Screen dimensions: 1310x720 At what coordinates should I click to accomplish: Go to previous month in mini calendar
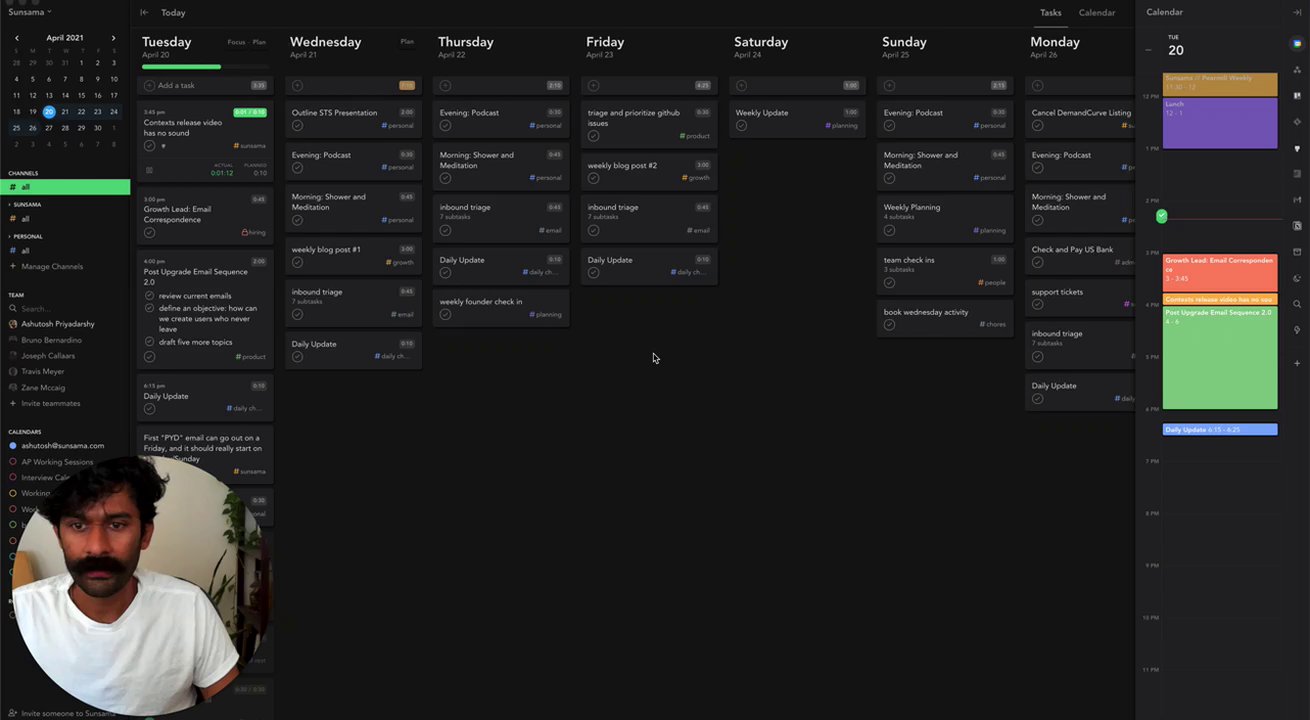(x=16, y=38)
